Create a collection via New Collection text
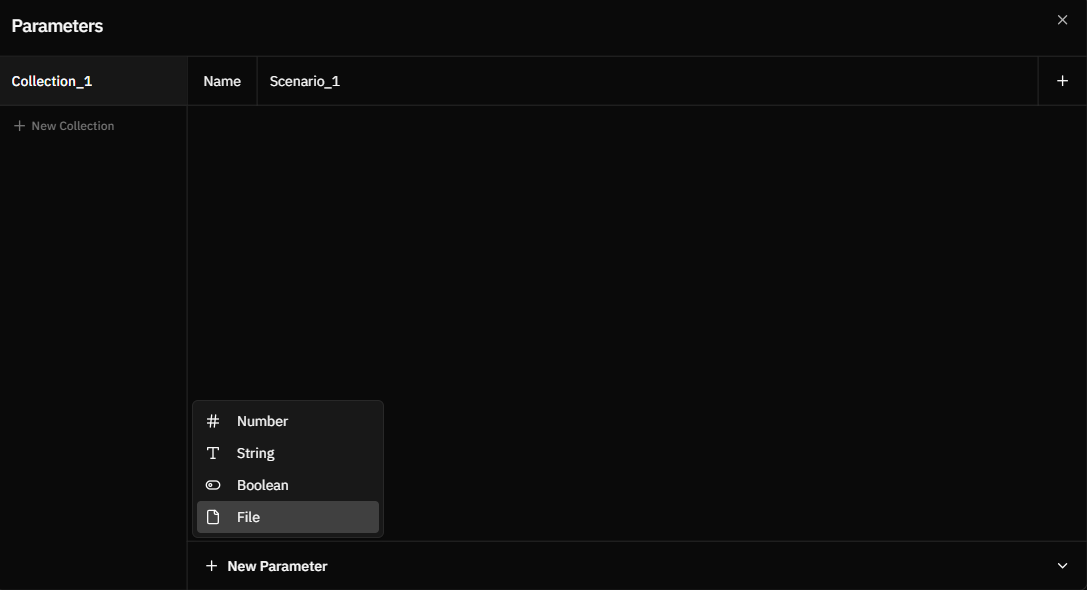The image size is (1087, 590). [73, 126]
